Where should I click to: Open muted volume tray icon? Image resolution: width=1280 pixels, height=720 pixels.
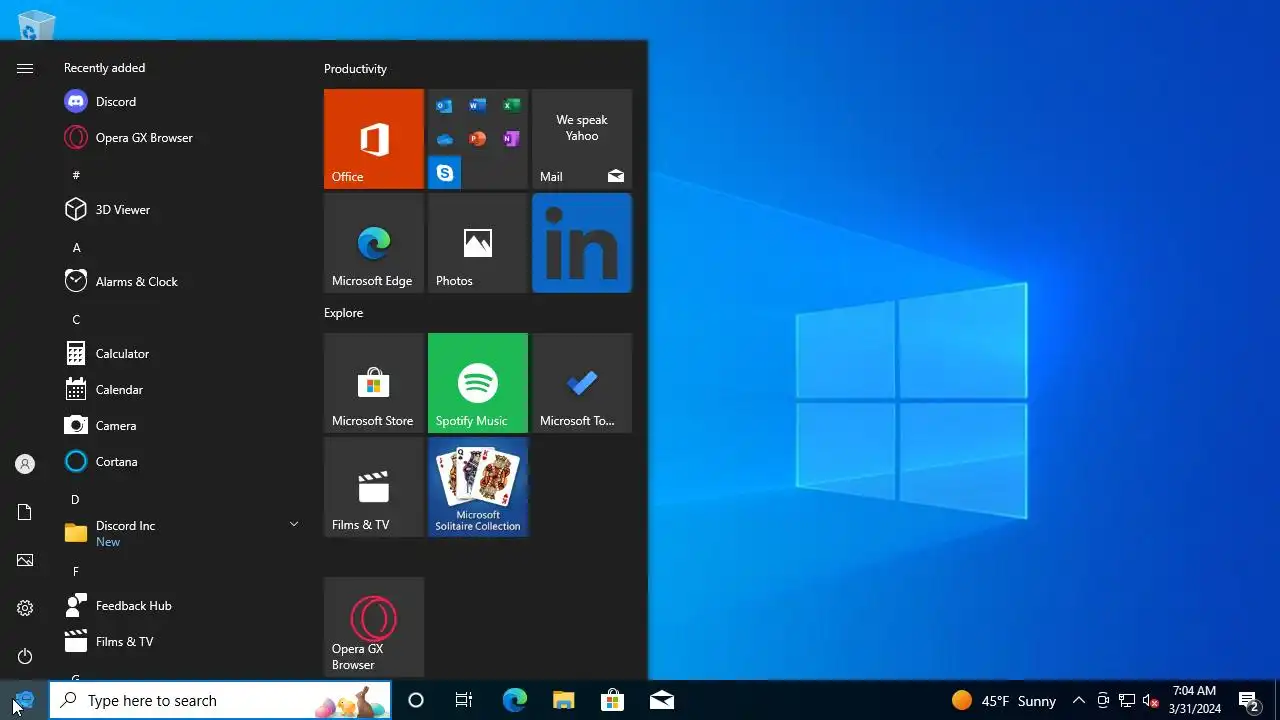[1151, 700]
